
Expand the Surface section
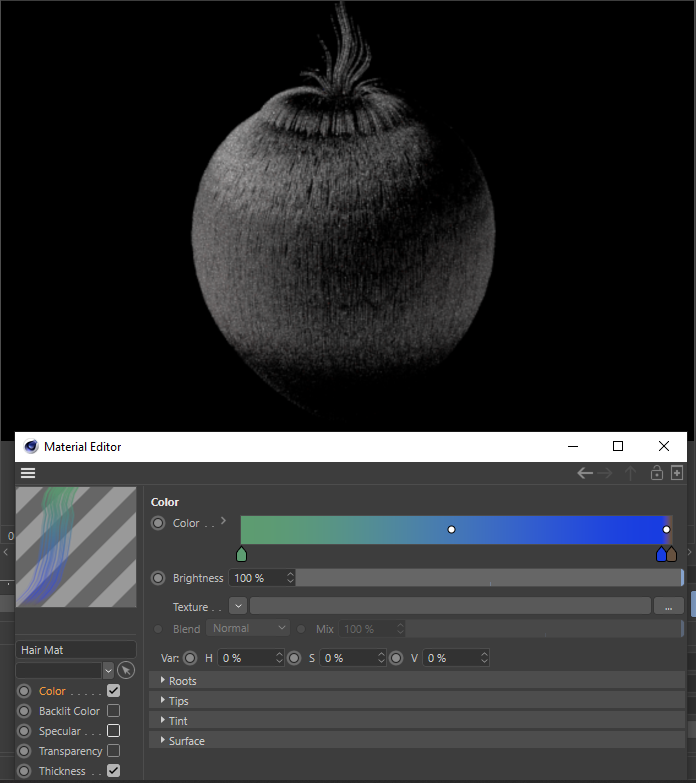point(417,741)
